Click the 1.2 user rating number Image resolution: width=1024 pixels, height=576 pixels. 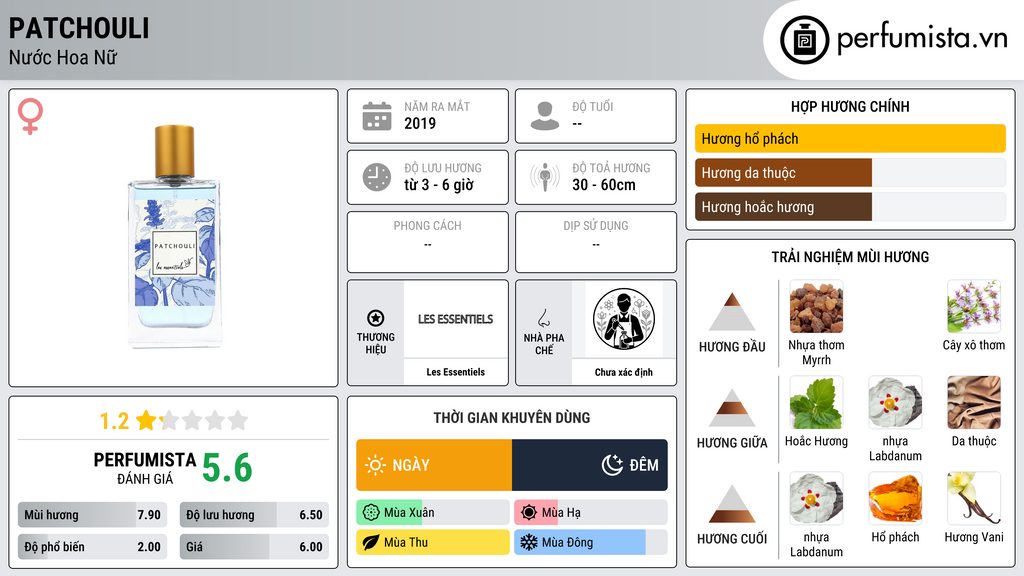tap(114, 421)
